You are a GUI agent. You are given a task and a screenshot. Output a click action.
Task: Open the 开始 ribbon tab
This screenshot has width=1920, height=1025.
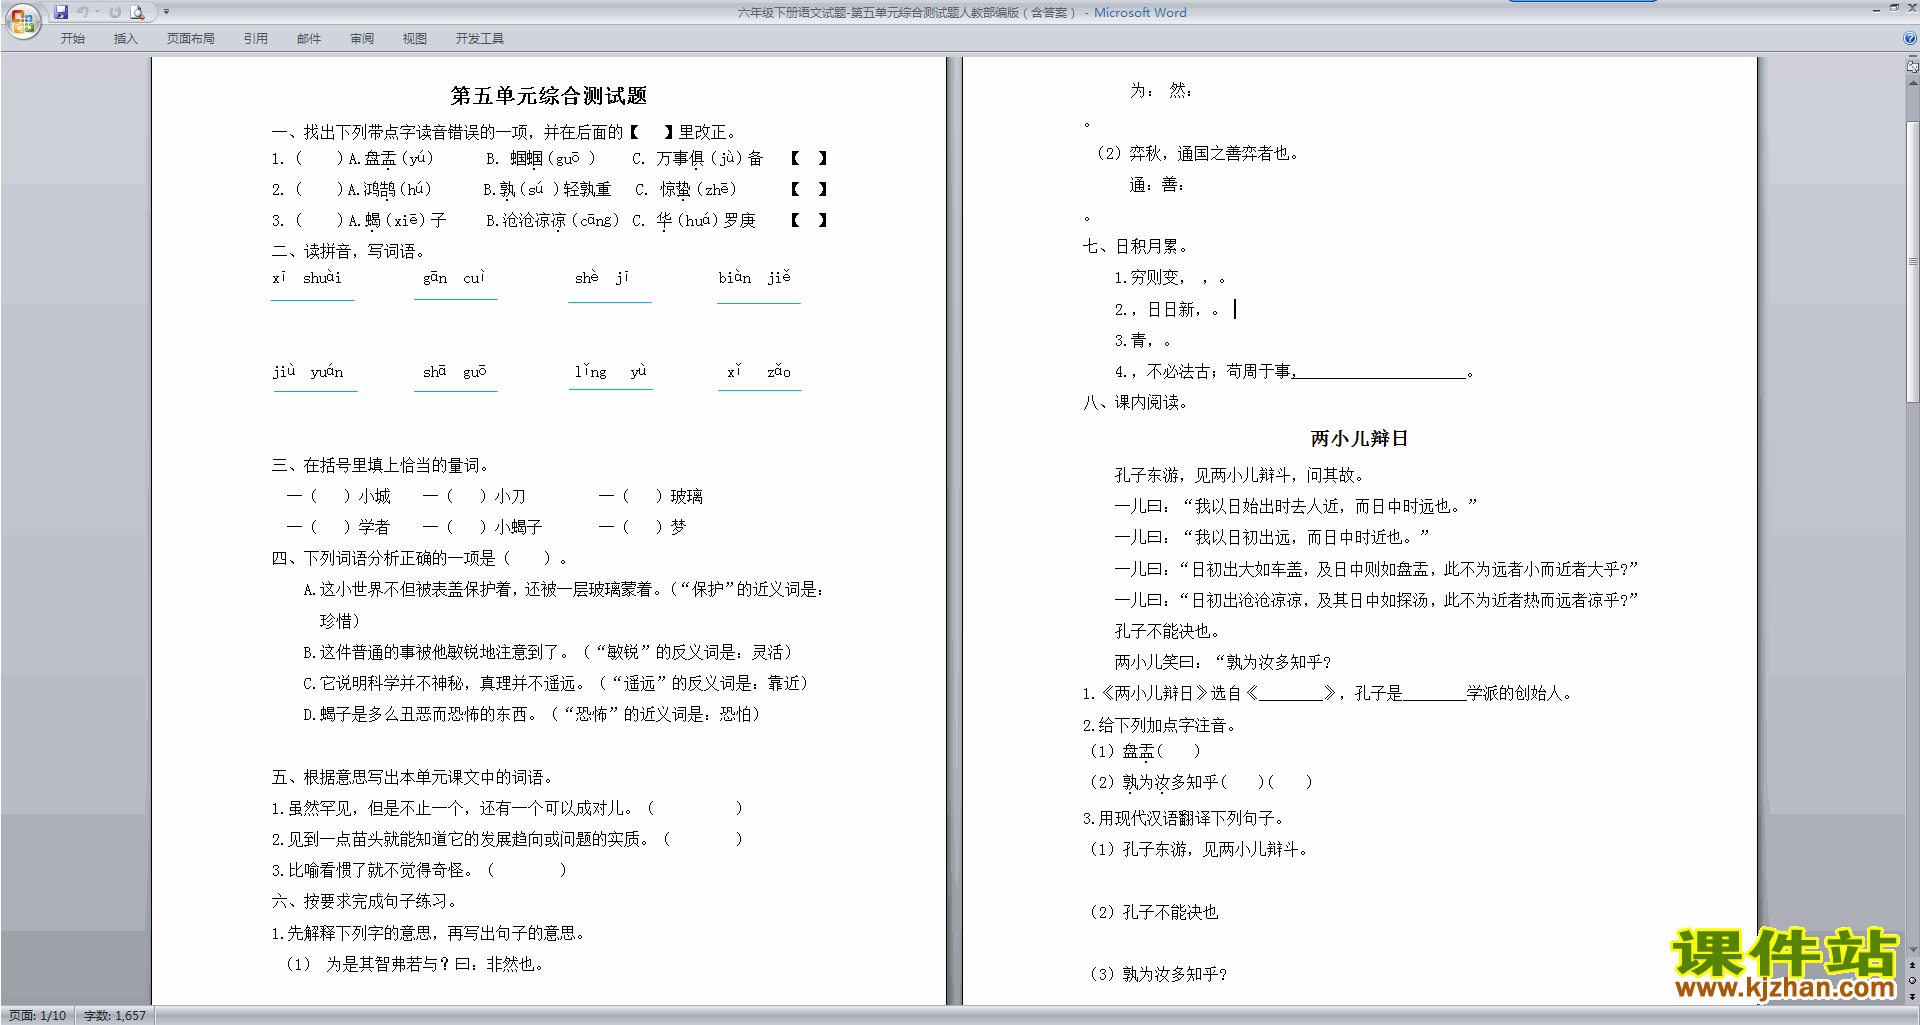tap(72, 38)
